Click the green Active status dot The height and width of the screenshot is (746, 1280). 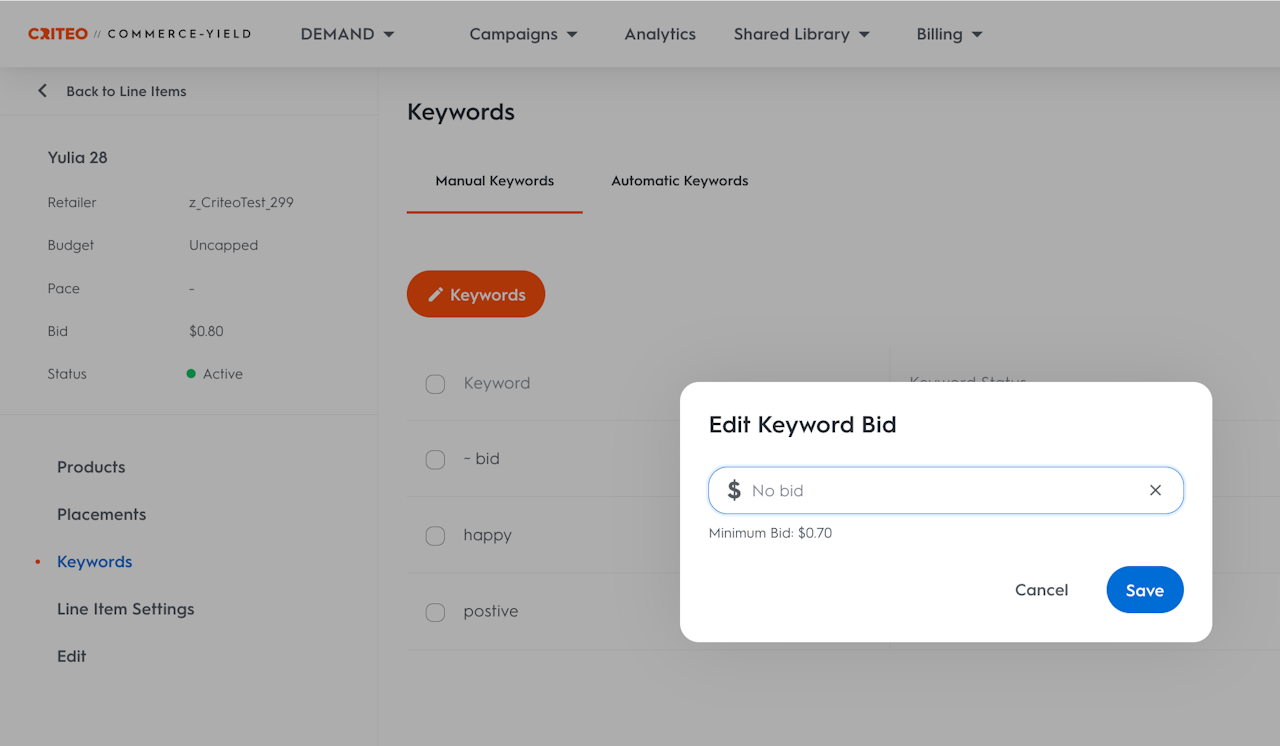click(x=191, y=374)
